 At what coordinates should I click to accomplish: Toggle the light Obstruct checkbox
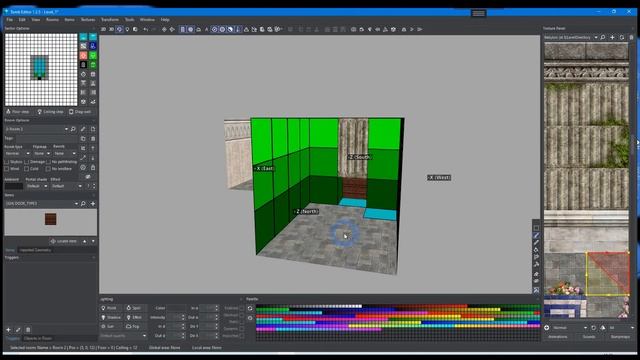pyautogui.click(x=242, y=315)
